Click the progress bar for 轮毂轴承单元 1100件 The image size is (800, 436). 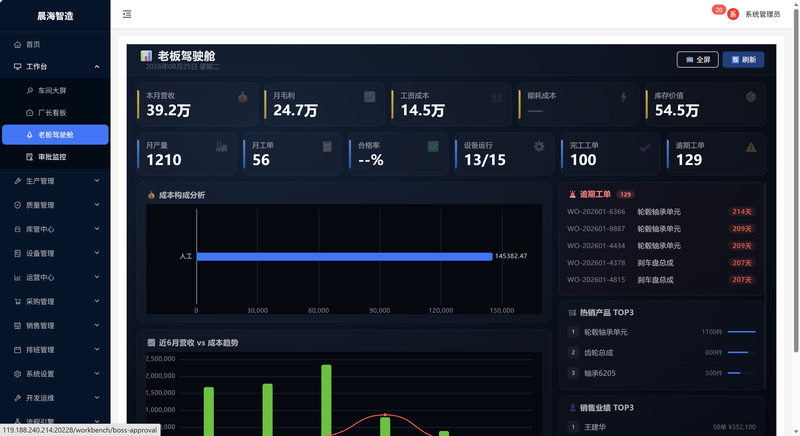pyautogui.click(x=741, y=332)
